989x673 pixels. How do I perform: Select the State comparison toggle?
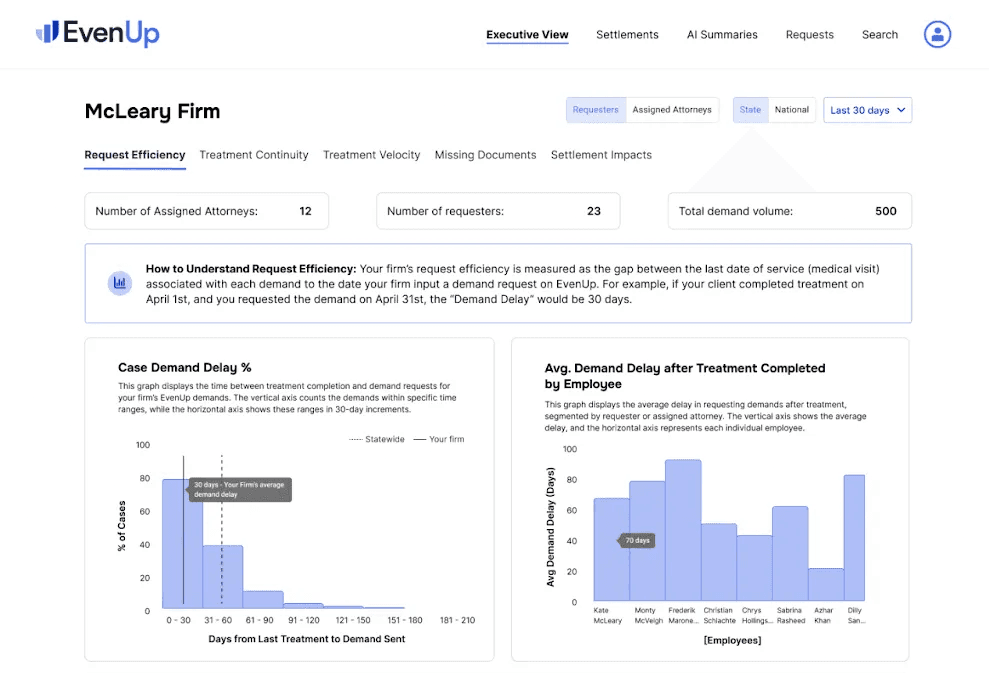click(750, 110)
